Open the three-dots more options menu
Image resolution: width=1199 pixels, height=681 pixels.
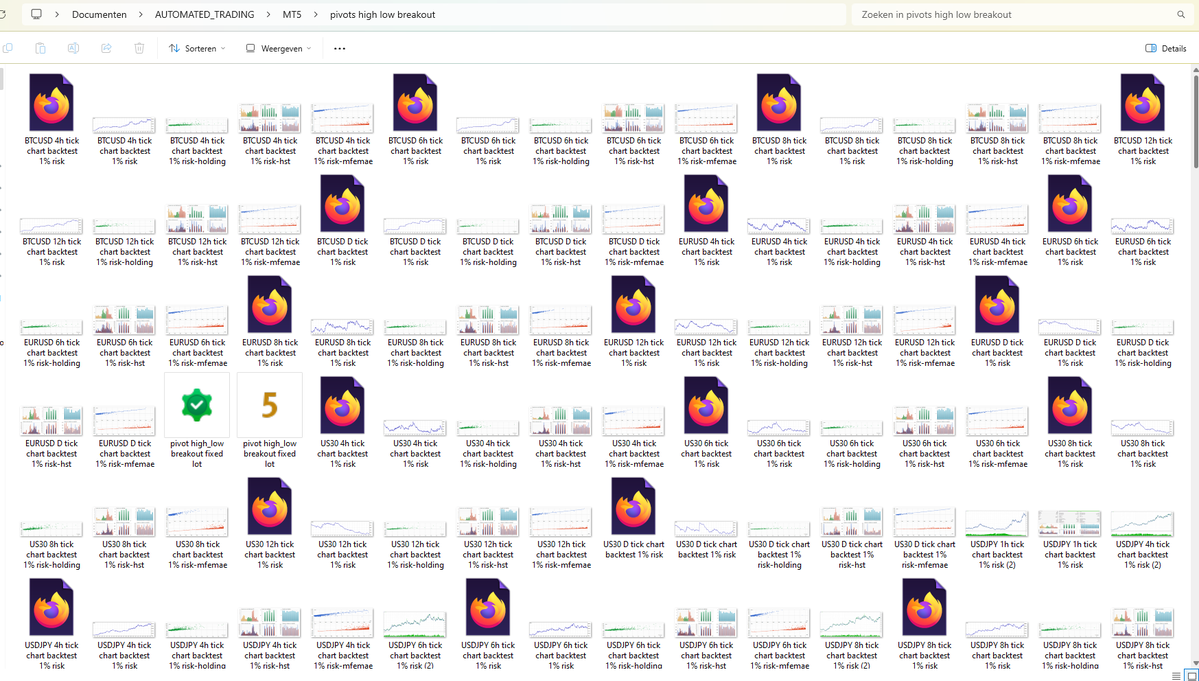point(340,48)
